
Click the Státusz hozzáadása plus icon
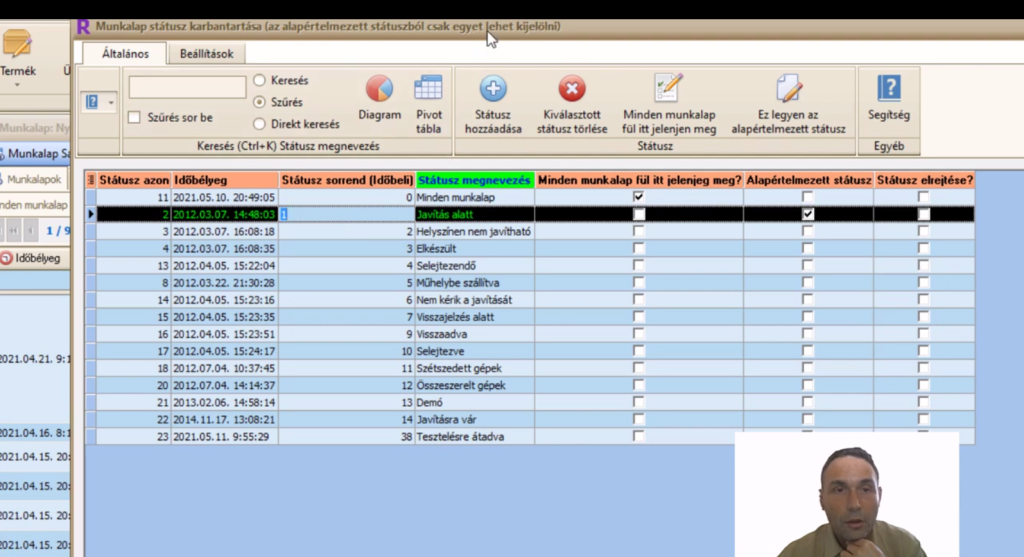click(493, 89)
